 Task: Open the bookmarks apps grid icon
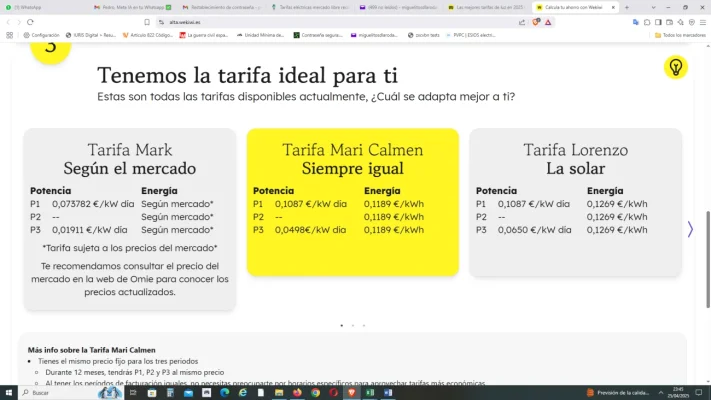point(10,35)
